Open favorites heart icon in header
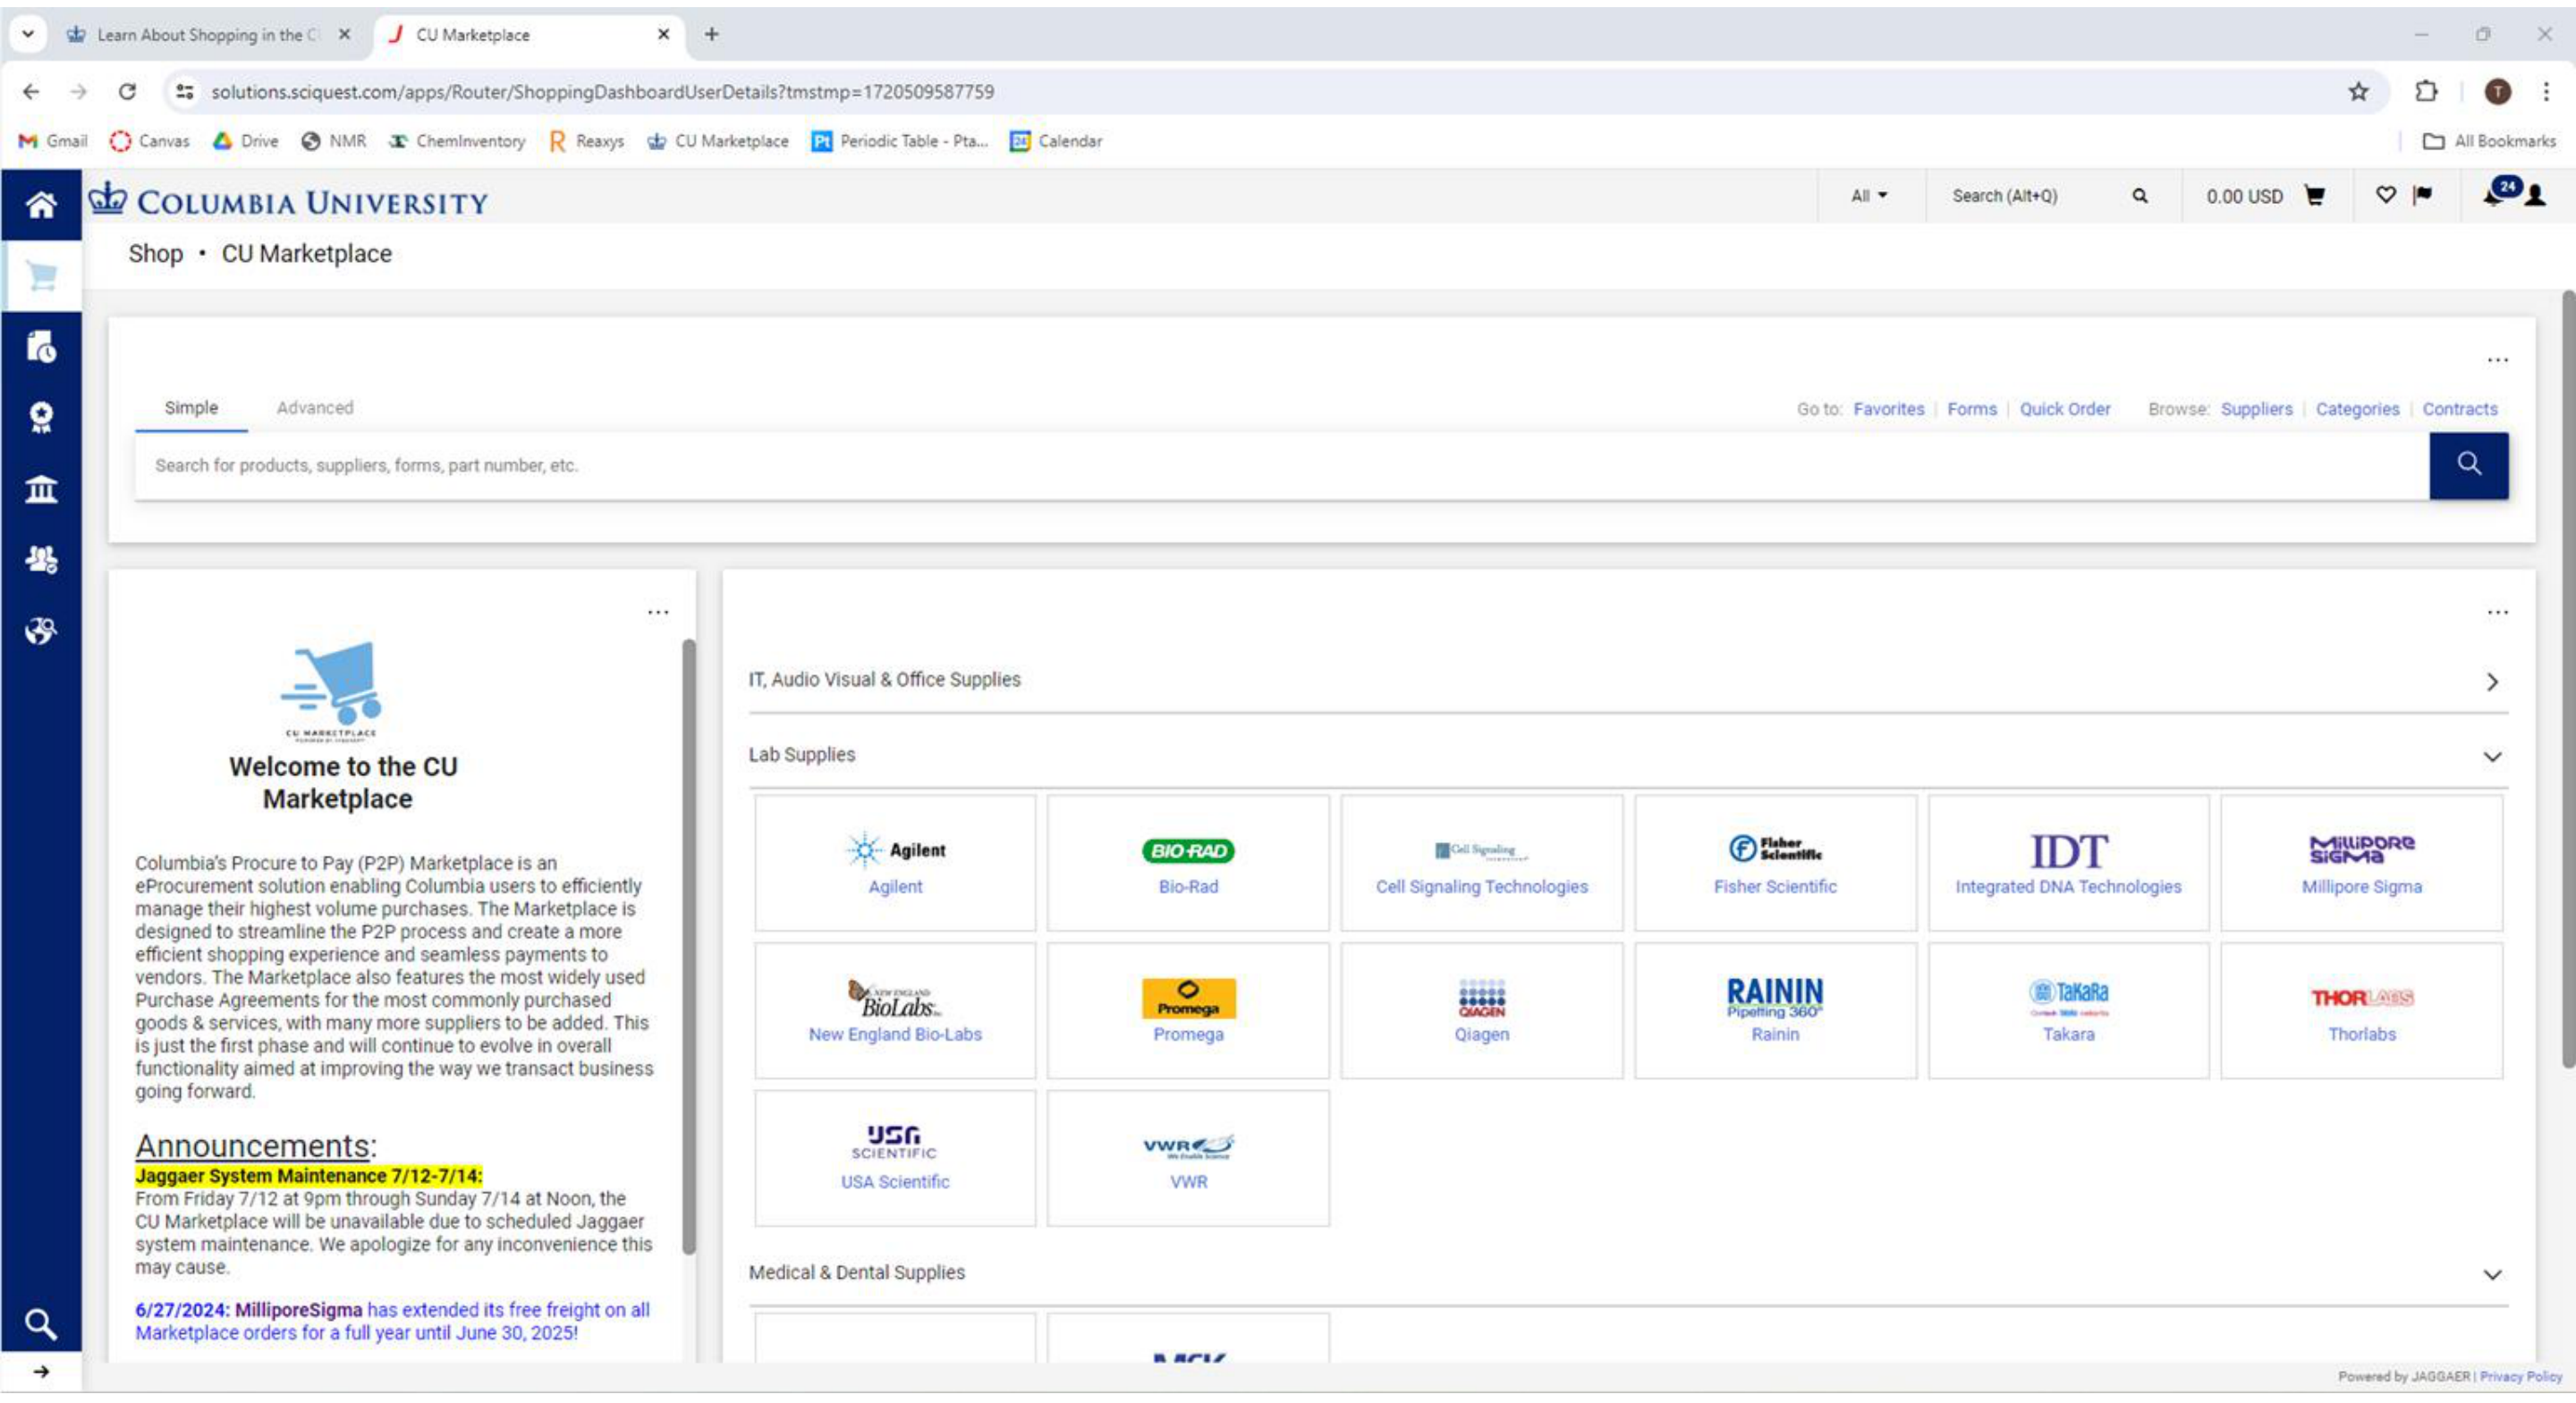The image size is (2576, 1403). click(x=2385, y=195)
